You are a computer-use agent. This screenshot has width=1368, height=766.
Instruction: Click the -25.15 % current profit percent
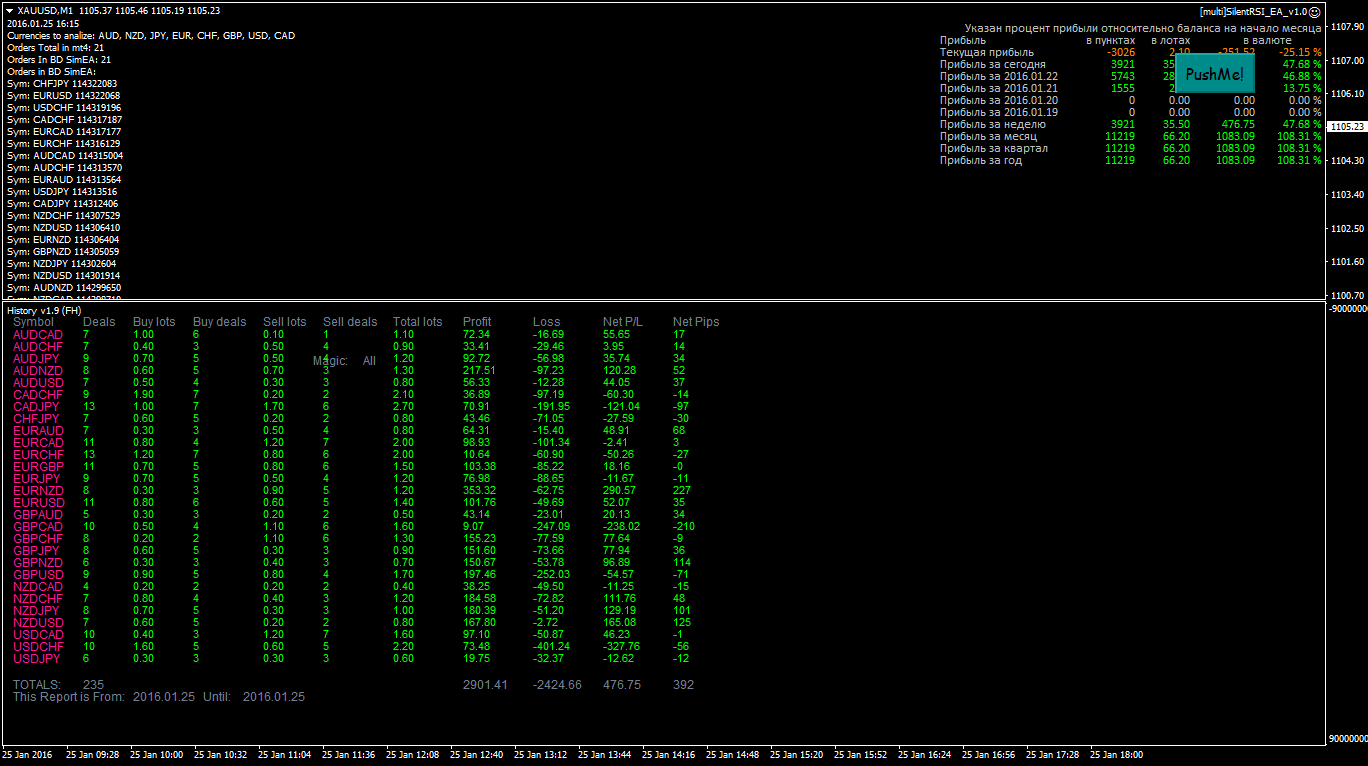pyautogui.click(x=1300, y=52)
